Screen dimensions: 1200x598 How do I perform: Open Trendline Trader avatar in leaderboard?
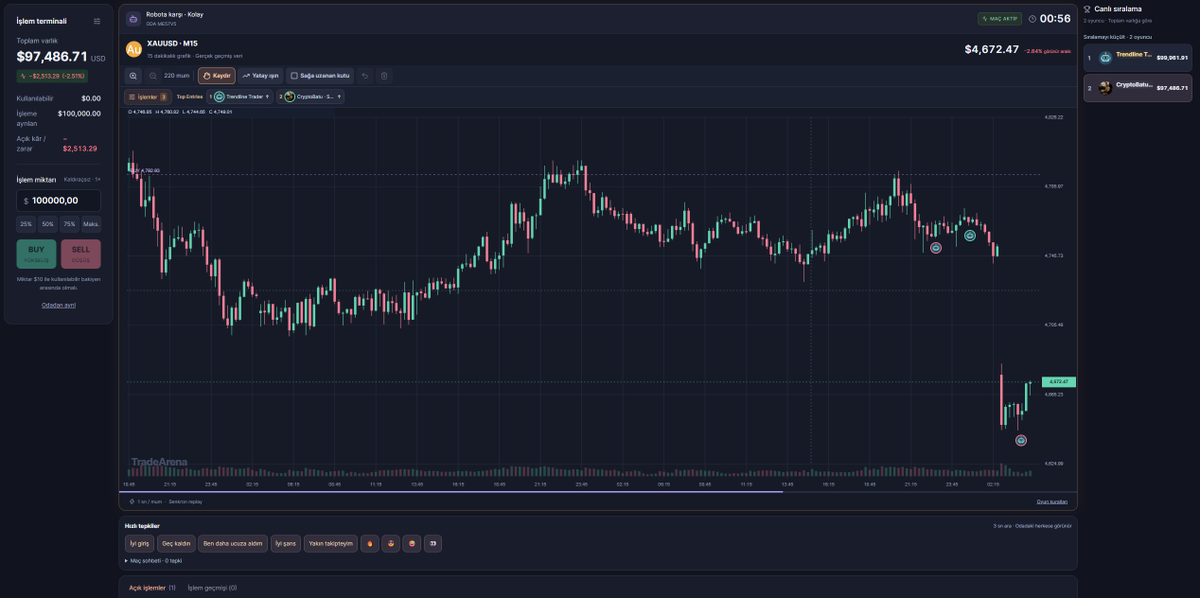1105,58
